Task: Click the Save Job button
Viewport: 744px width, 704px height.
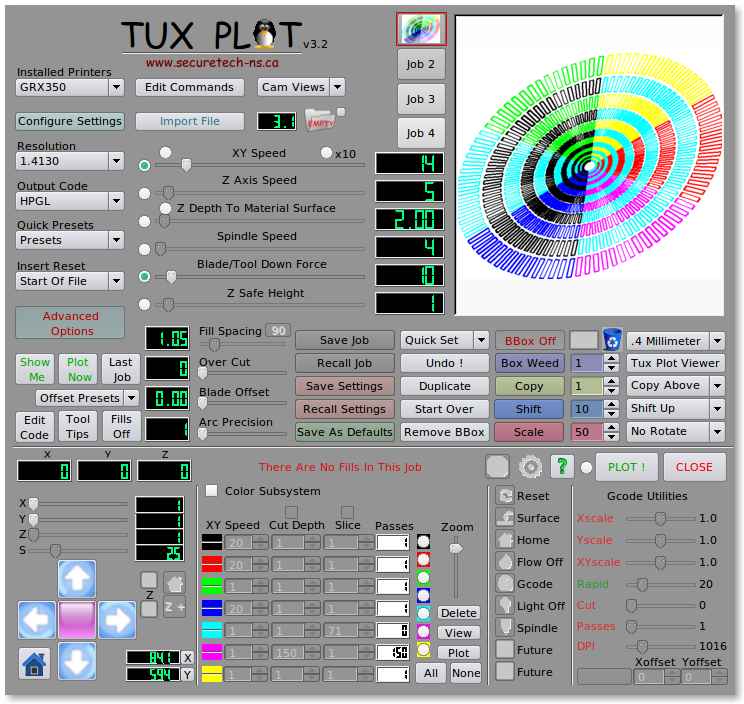Action: 344,340
